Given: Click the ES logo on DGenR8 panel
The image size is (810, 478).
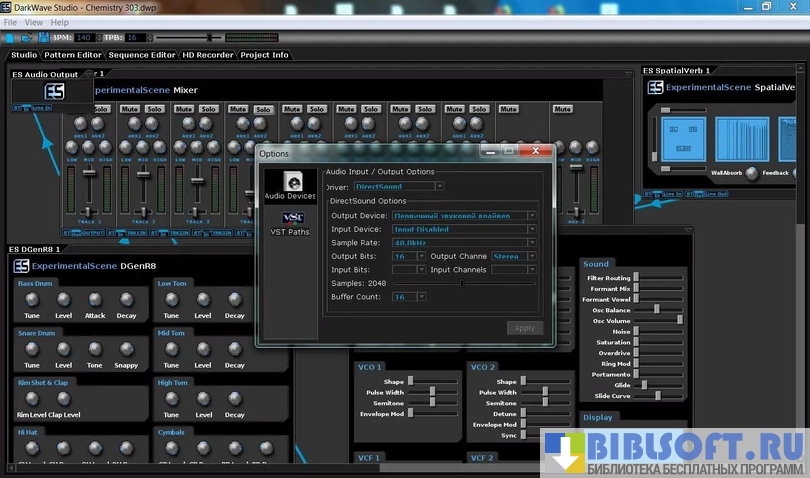Looking at the screenshot, I should [20, 266].
